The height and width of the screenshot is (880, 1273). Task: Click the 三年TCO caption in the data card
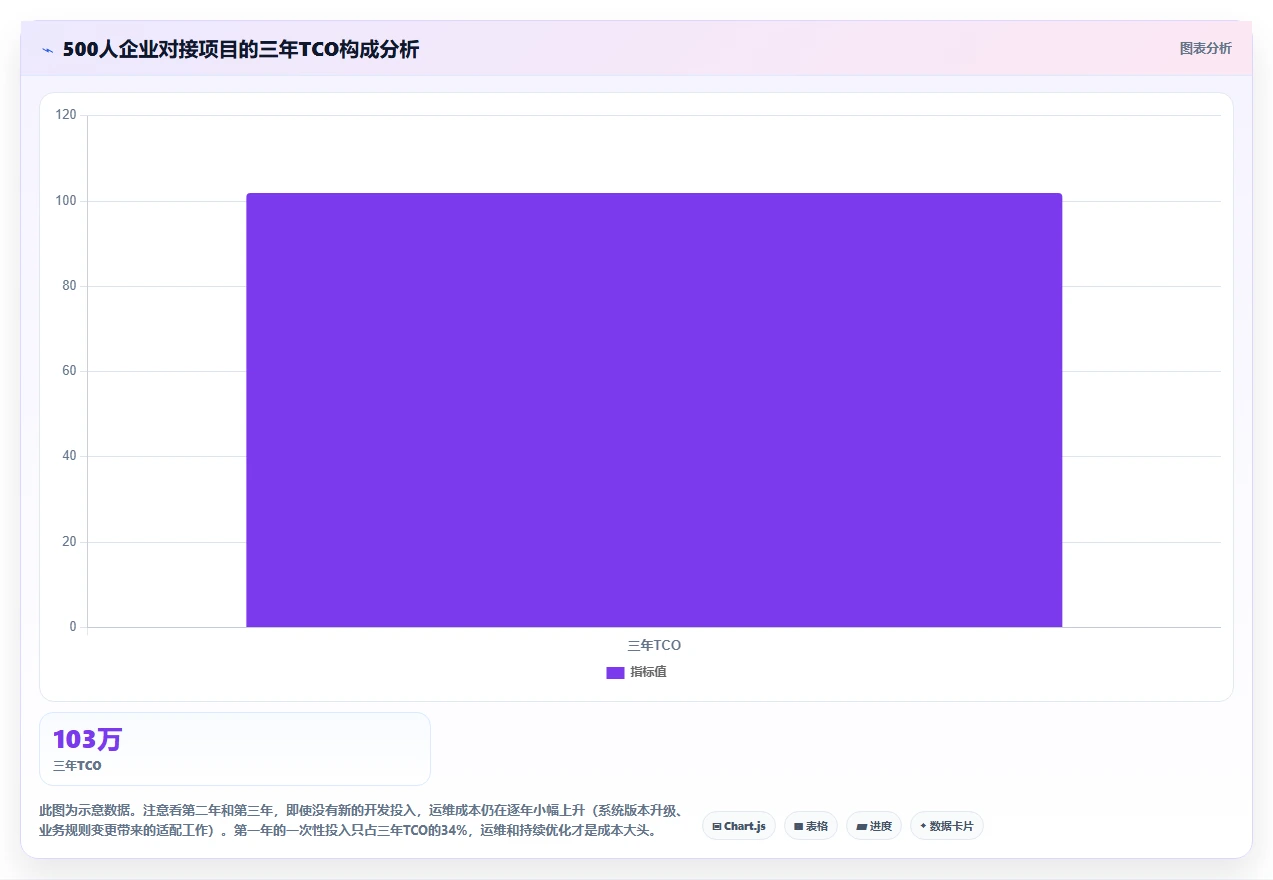pyautogui.click(x=77, y=766)
